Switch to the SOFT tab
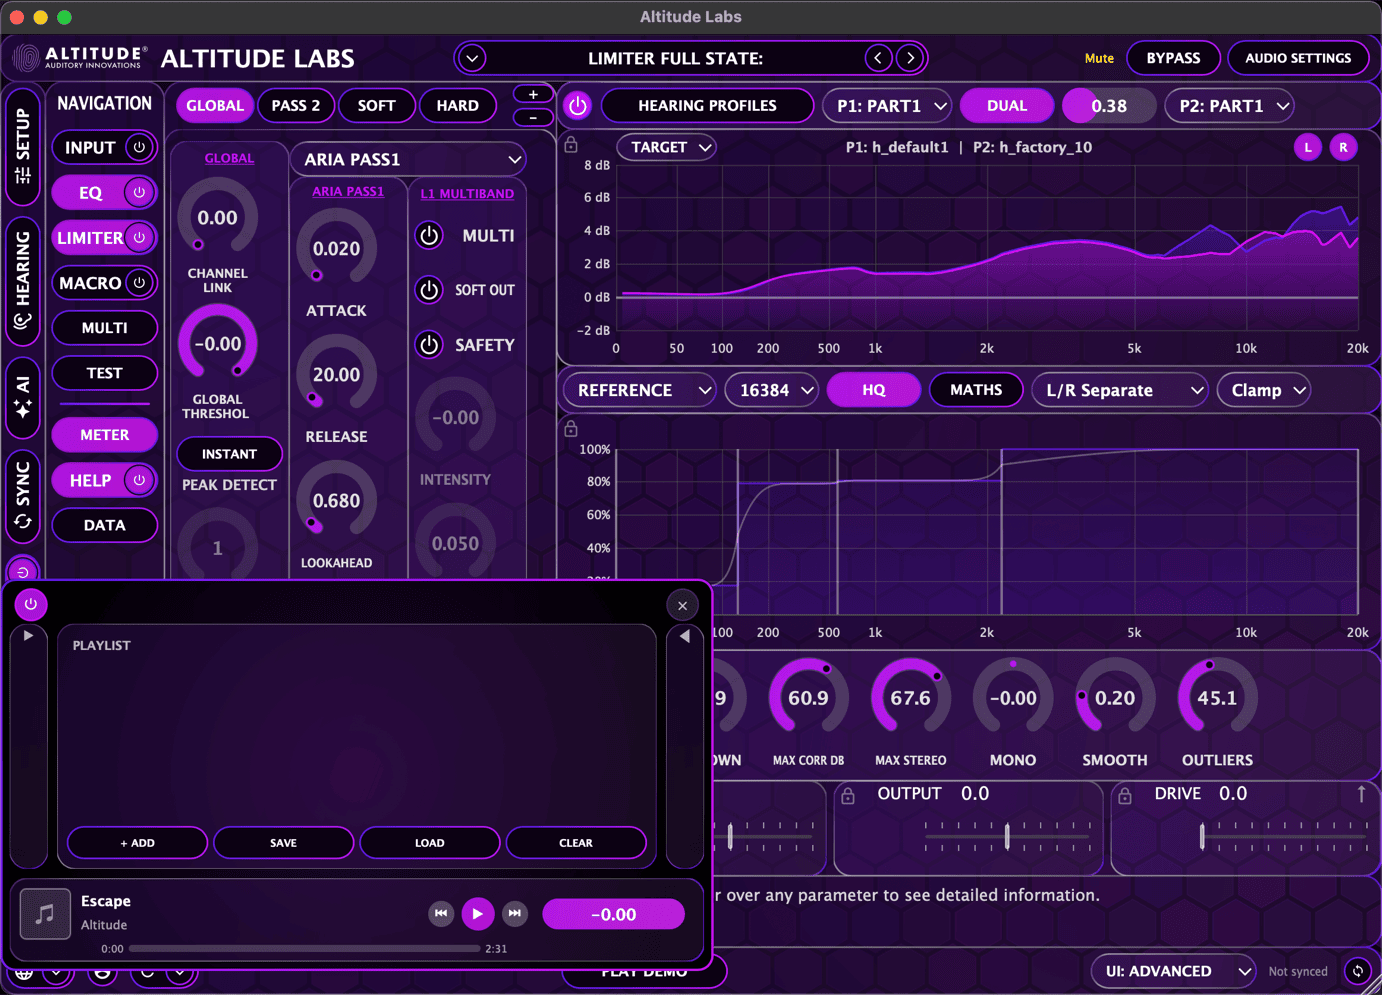The image size is (1382, 995). pyautogui.click(x=377, y=105)
